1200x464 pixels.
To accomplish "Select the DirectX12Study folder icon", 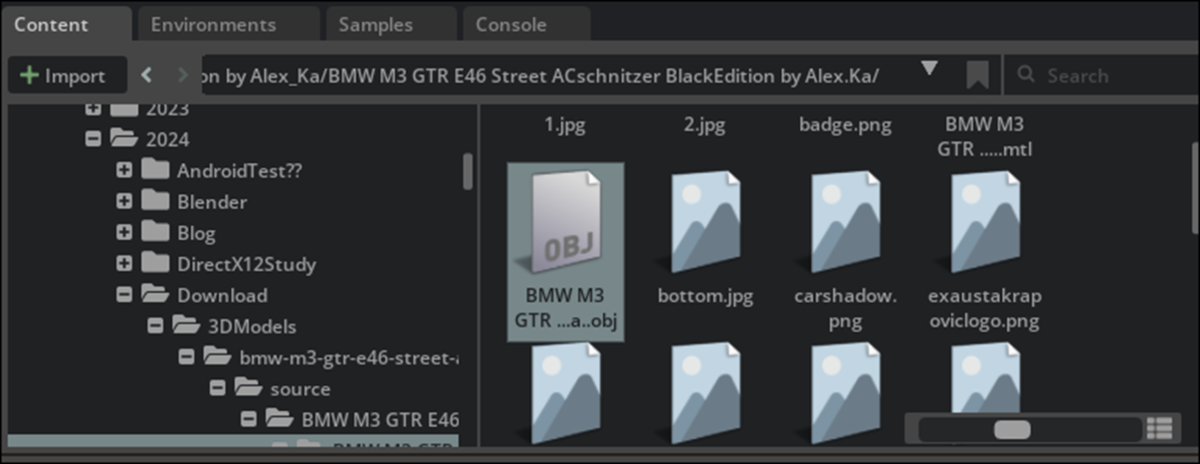I will [x=154, y=264].
